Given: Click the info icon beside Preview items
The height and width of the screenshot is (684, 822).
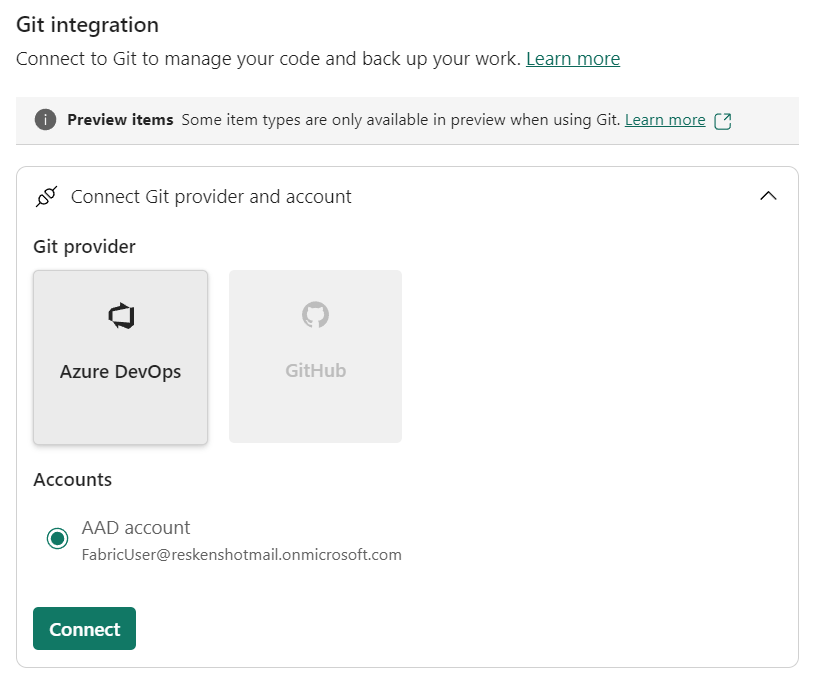Looking at the screenshot, I should (45, 120).
